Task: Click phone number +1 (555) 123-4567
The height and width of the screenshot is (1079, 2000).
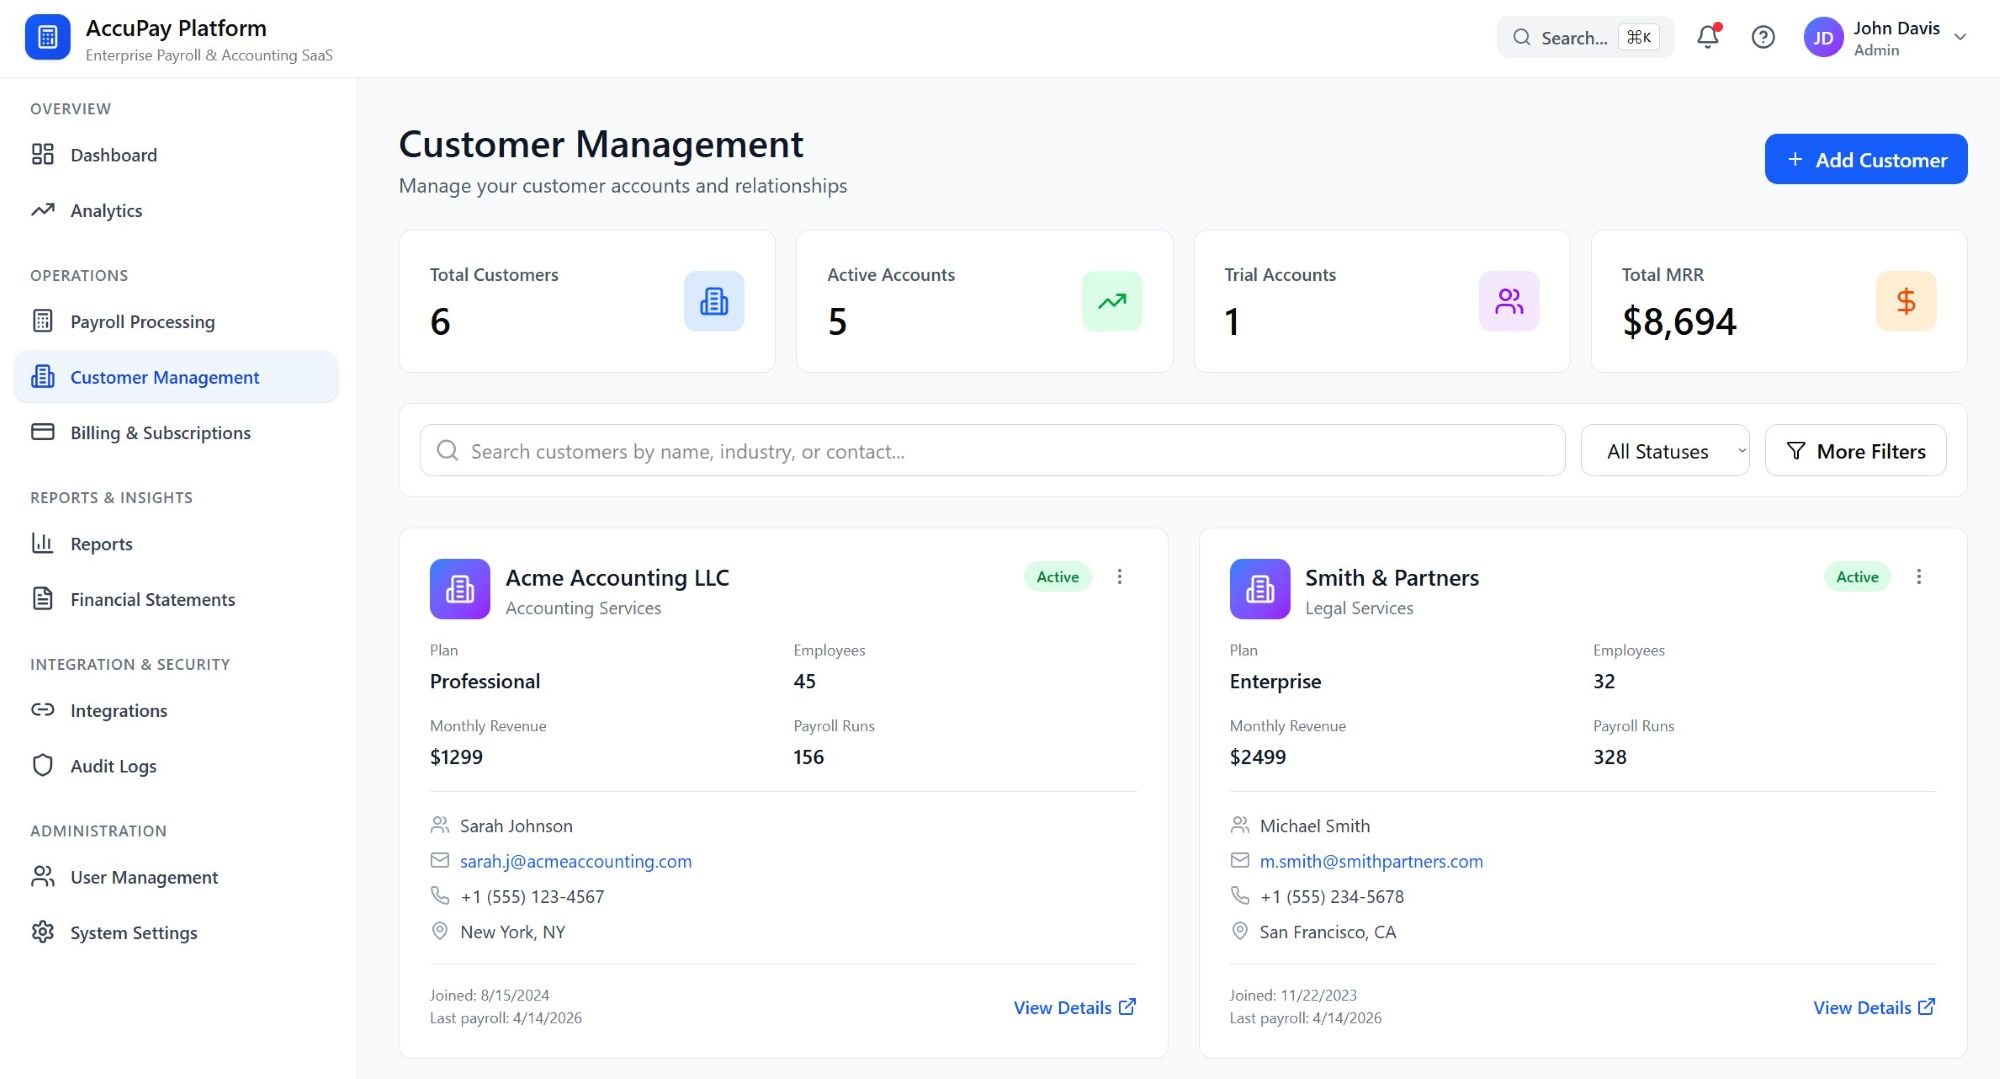Action: 532,897
